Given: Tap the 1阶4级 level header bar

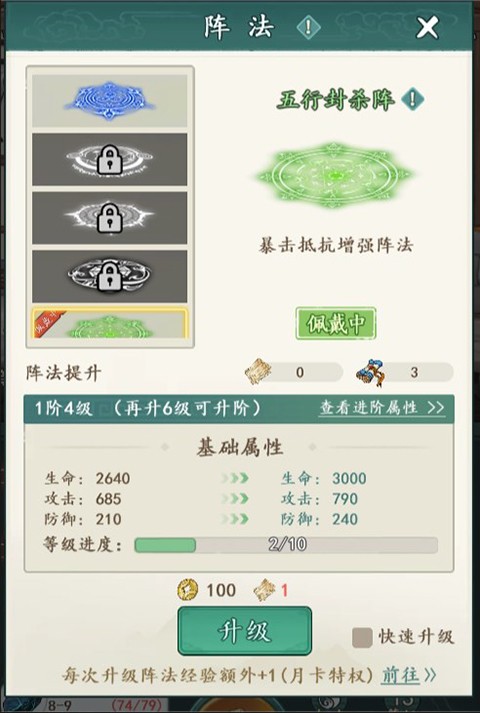Looking at the screenshot, I should tap(239, 408).
